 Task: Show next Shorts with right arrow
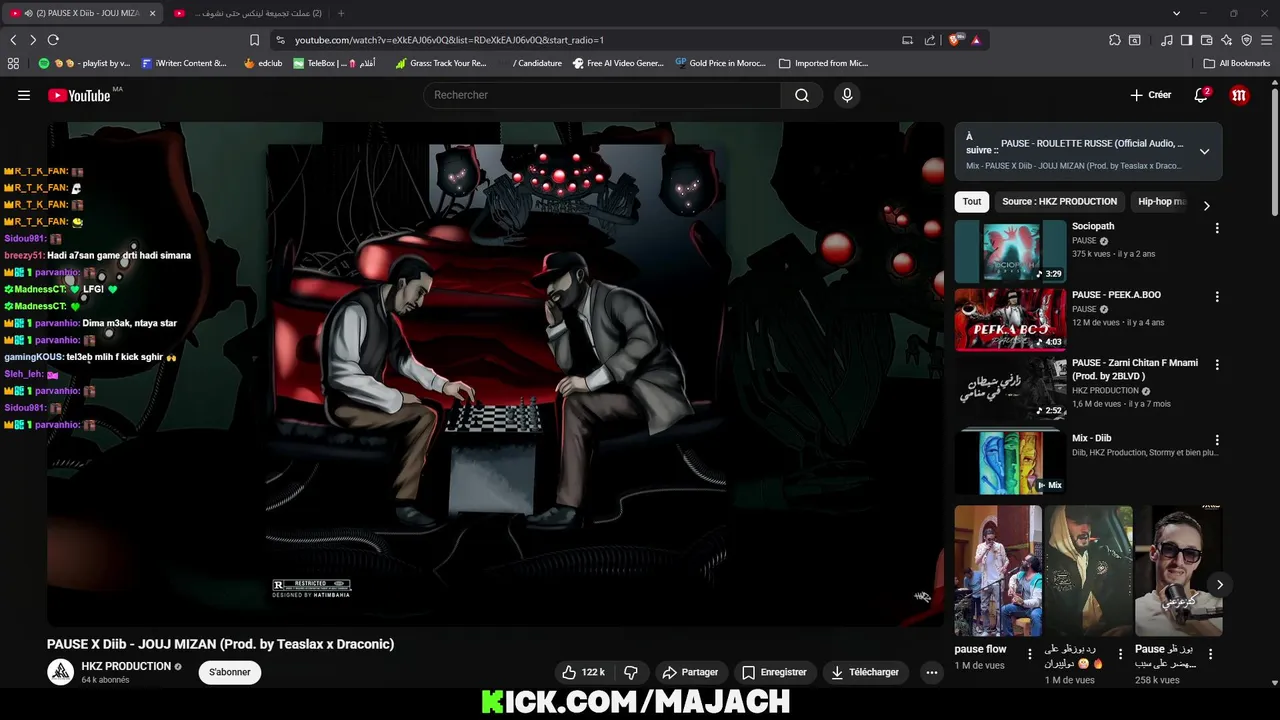[1219, 585]
